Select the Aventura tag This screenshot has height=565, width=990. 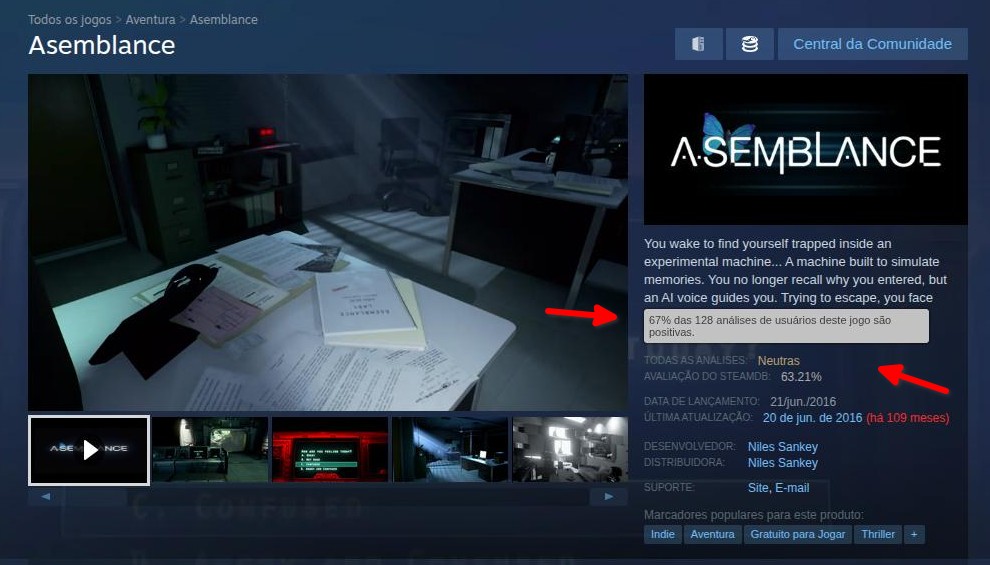712,535
